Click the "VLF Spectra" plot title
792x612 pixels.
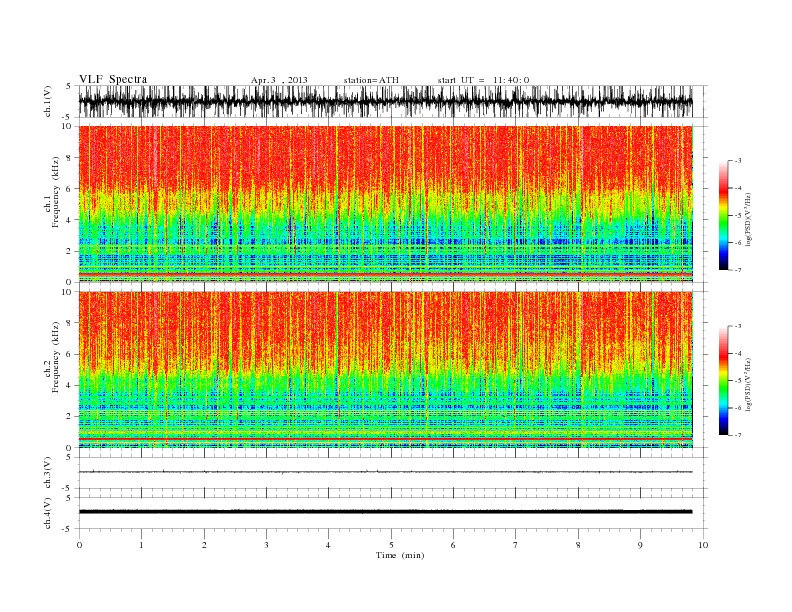[113, 79]
